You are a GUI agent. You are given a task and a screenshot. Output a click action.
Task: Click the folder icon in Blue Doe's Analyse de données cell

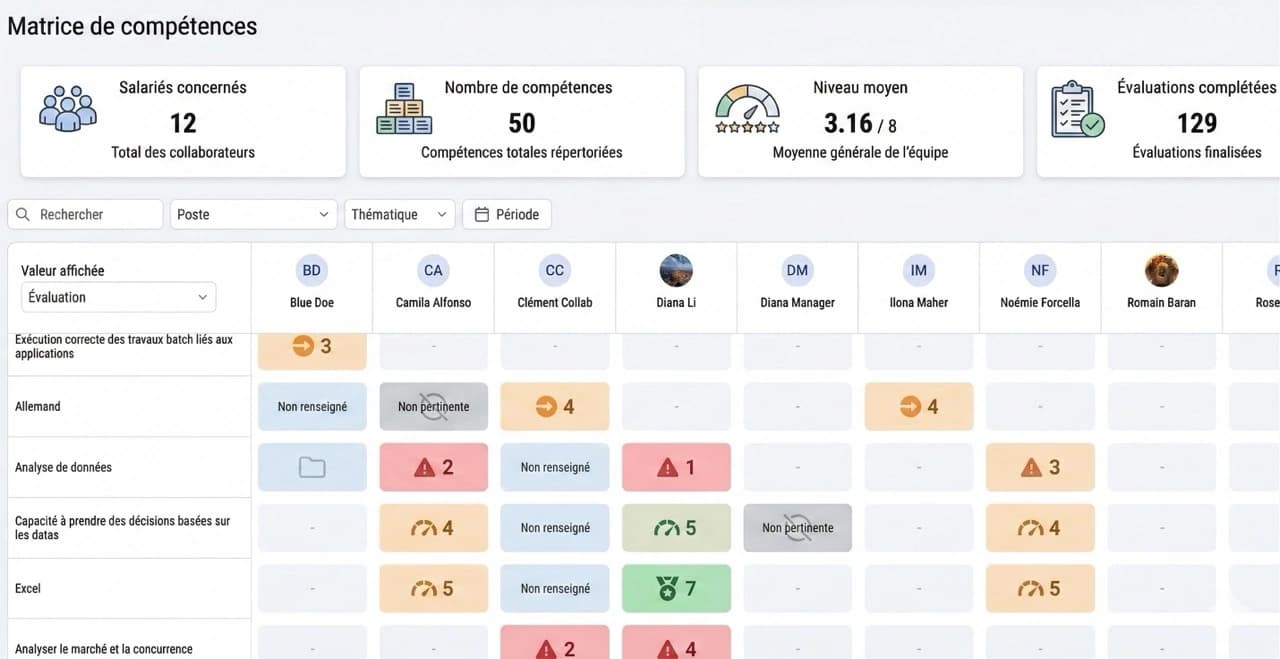click(x=312, y=467)
